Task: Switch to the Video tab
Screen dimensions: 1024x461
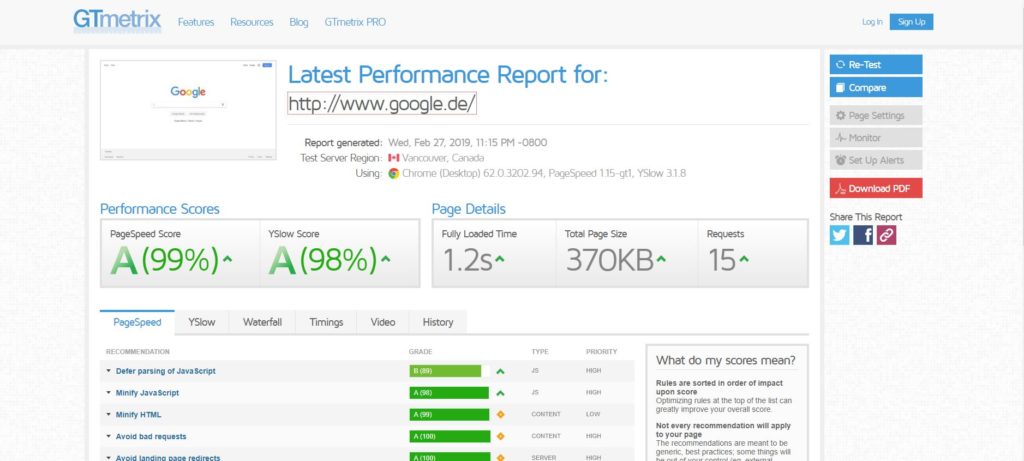Action: click(x=383, y=322)
